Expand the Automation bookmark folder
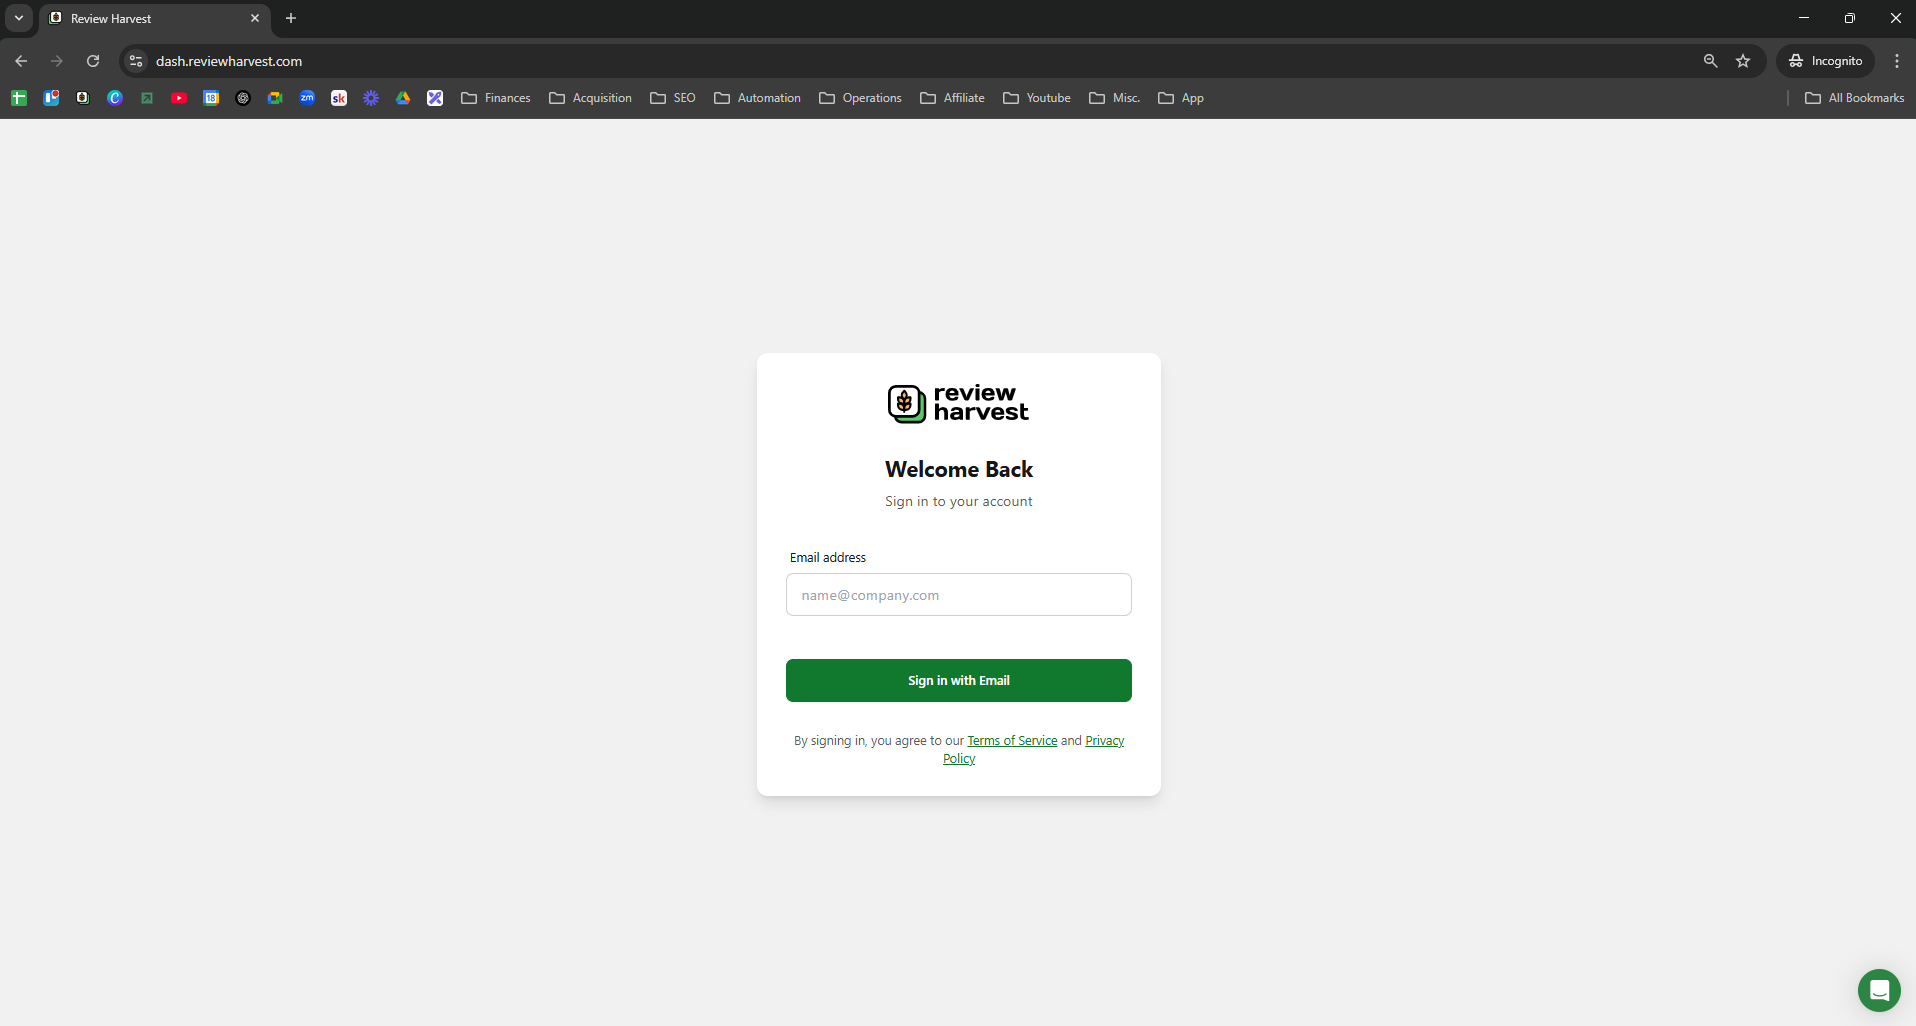 tap(758, 98)
